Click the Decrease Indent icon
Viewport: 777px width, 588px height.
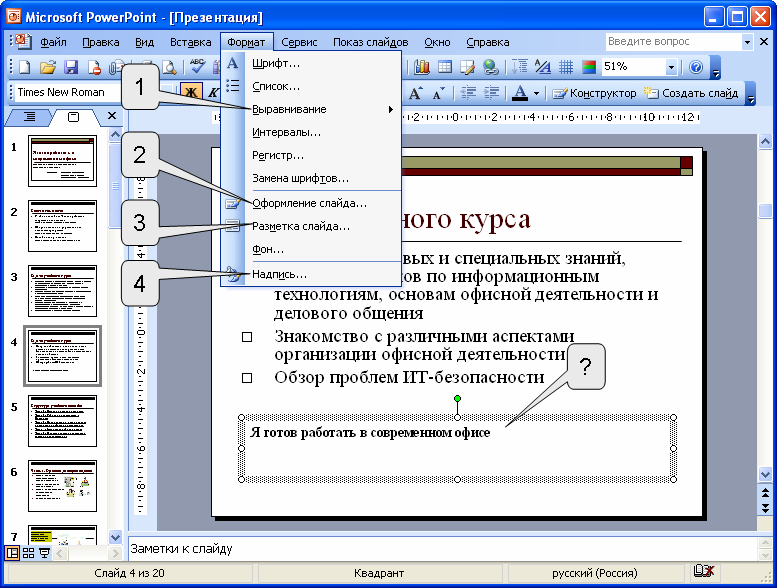point(468,93)
